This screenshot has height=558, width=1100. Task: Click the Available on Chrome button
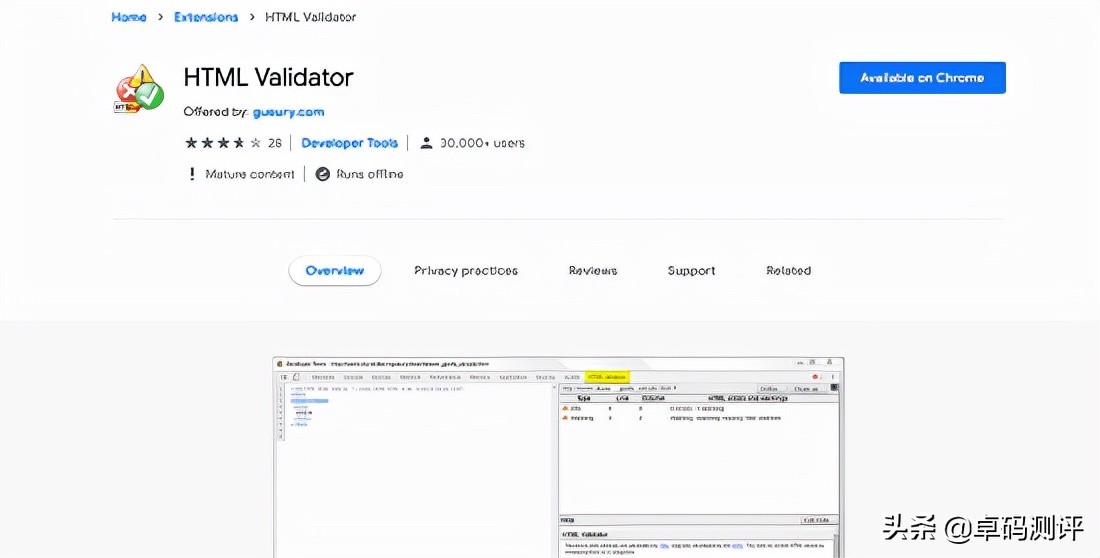click(x=922, y=78)
